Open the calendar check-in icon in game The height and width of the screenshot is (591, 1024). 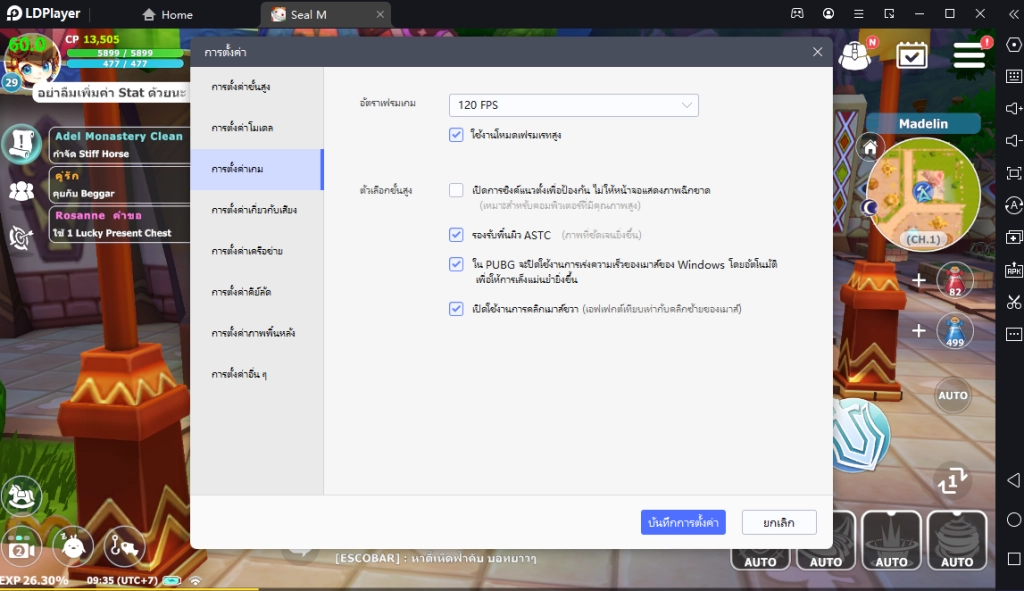tap(912, 56)
